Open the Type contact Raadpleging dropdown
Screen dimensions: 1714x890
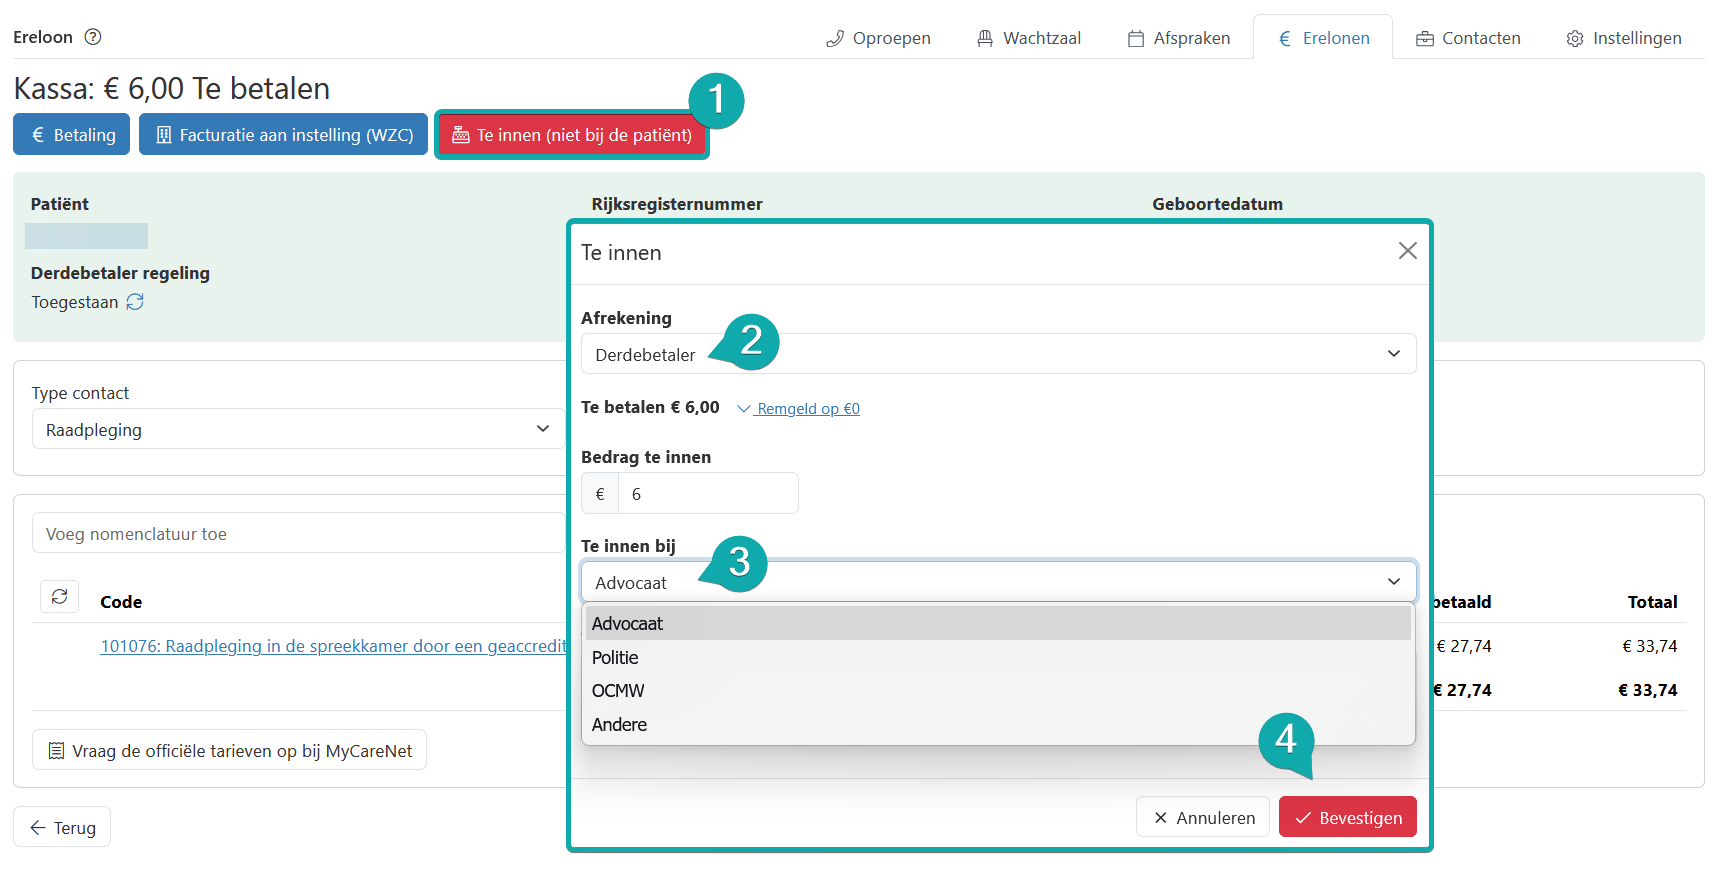tap(298, 429)
